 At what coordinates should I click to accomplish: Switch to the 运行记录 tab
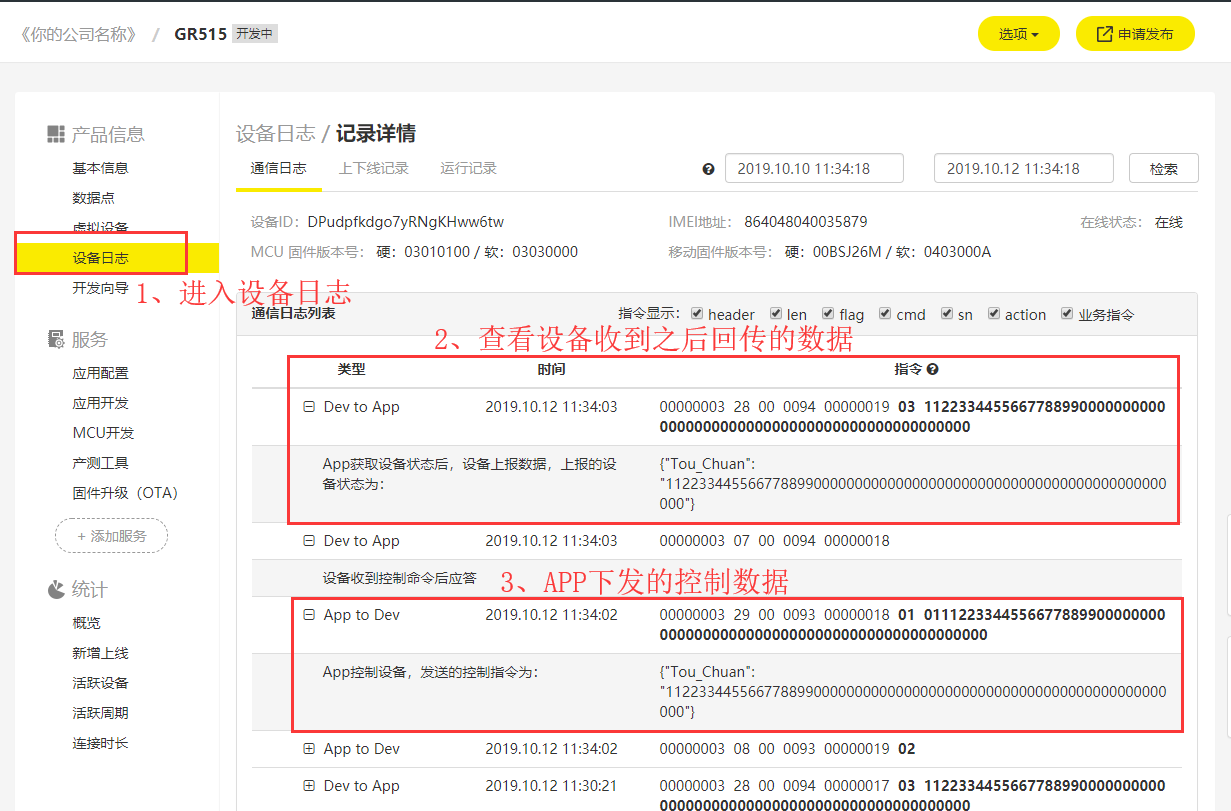coord(468,168)
